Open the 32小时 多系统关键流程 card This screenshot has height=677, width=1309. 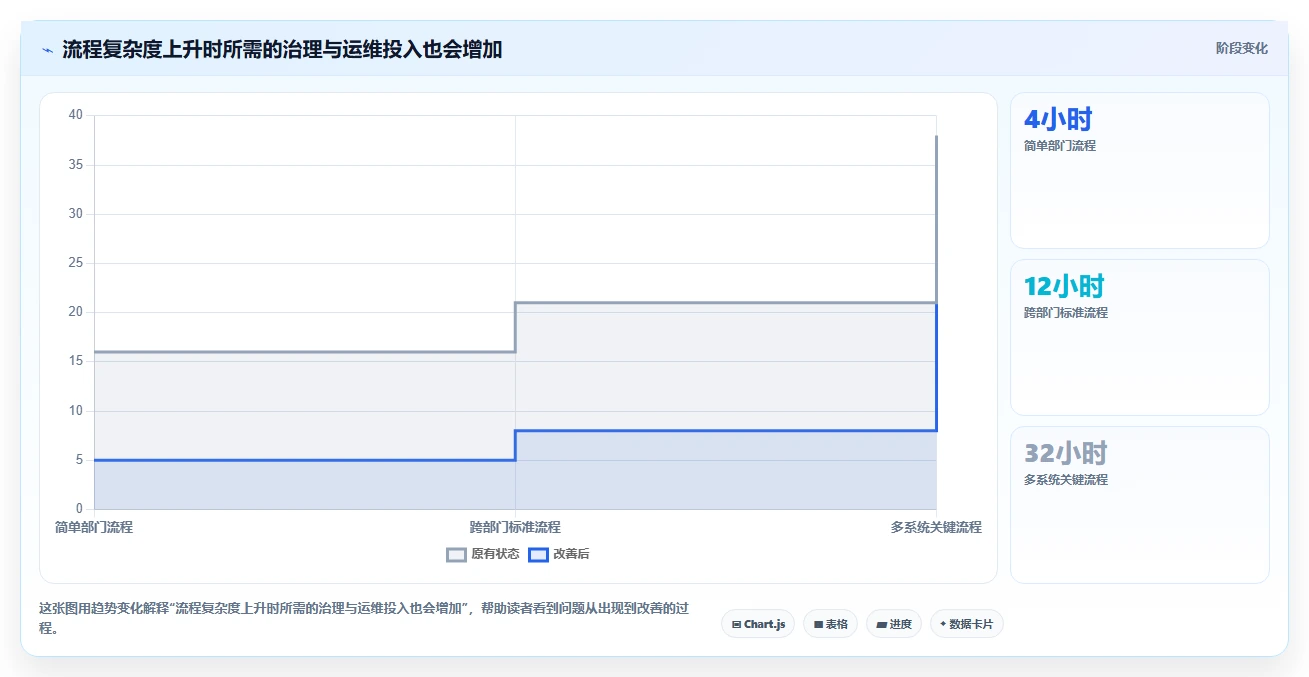point(1140,505)
